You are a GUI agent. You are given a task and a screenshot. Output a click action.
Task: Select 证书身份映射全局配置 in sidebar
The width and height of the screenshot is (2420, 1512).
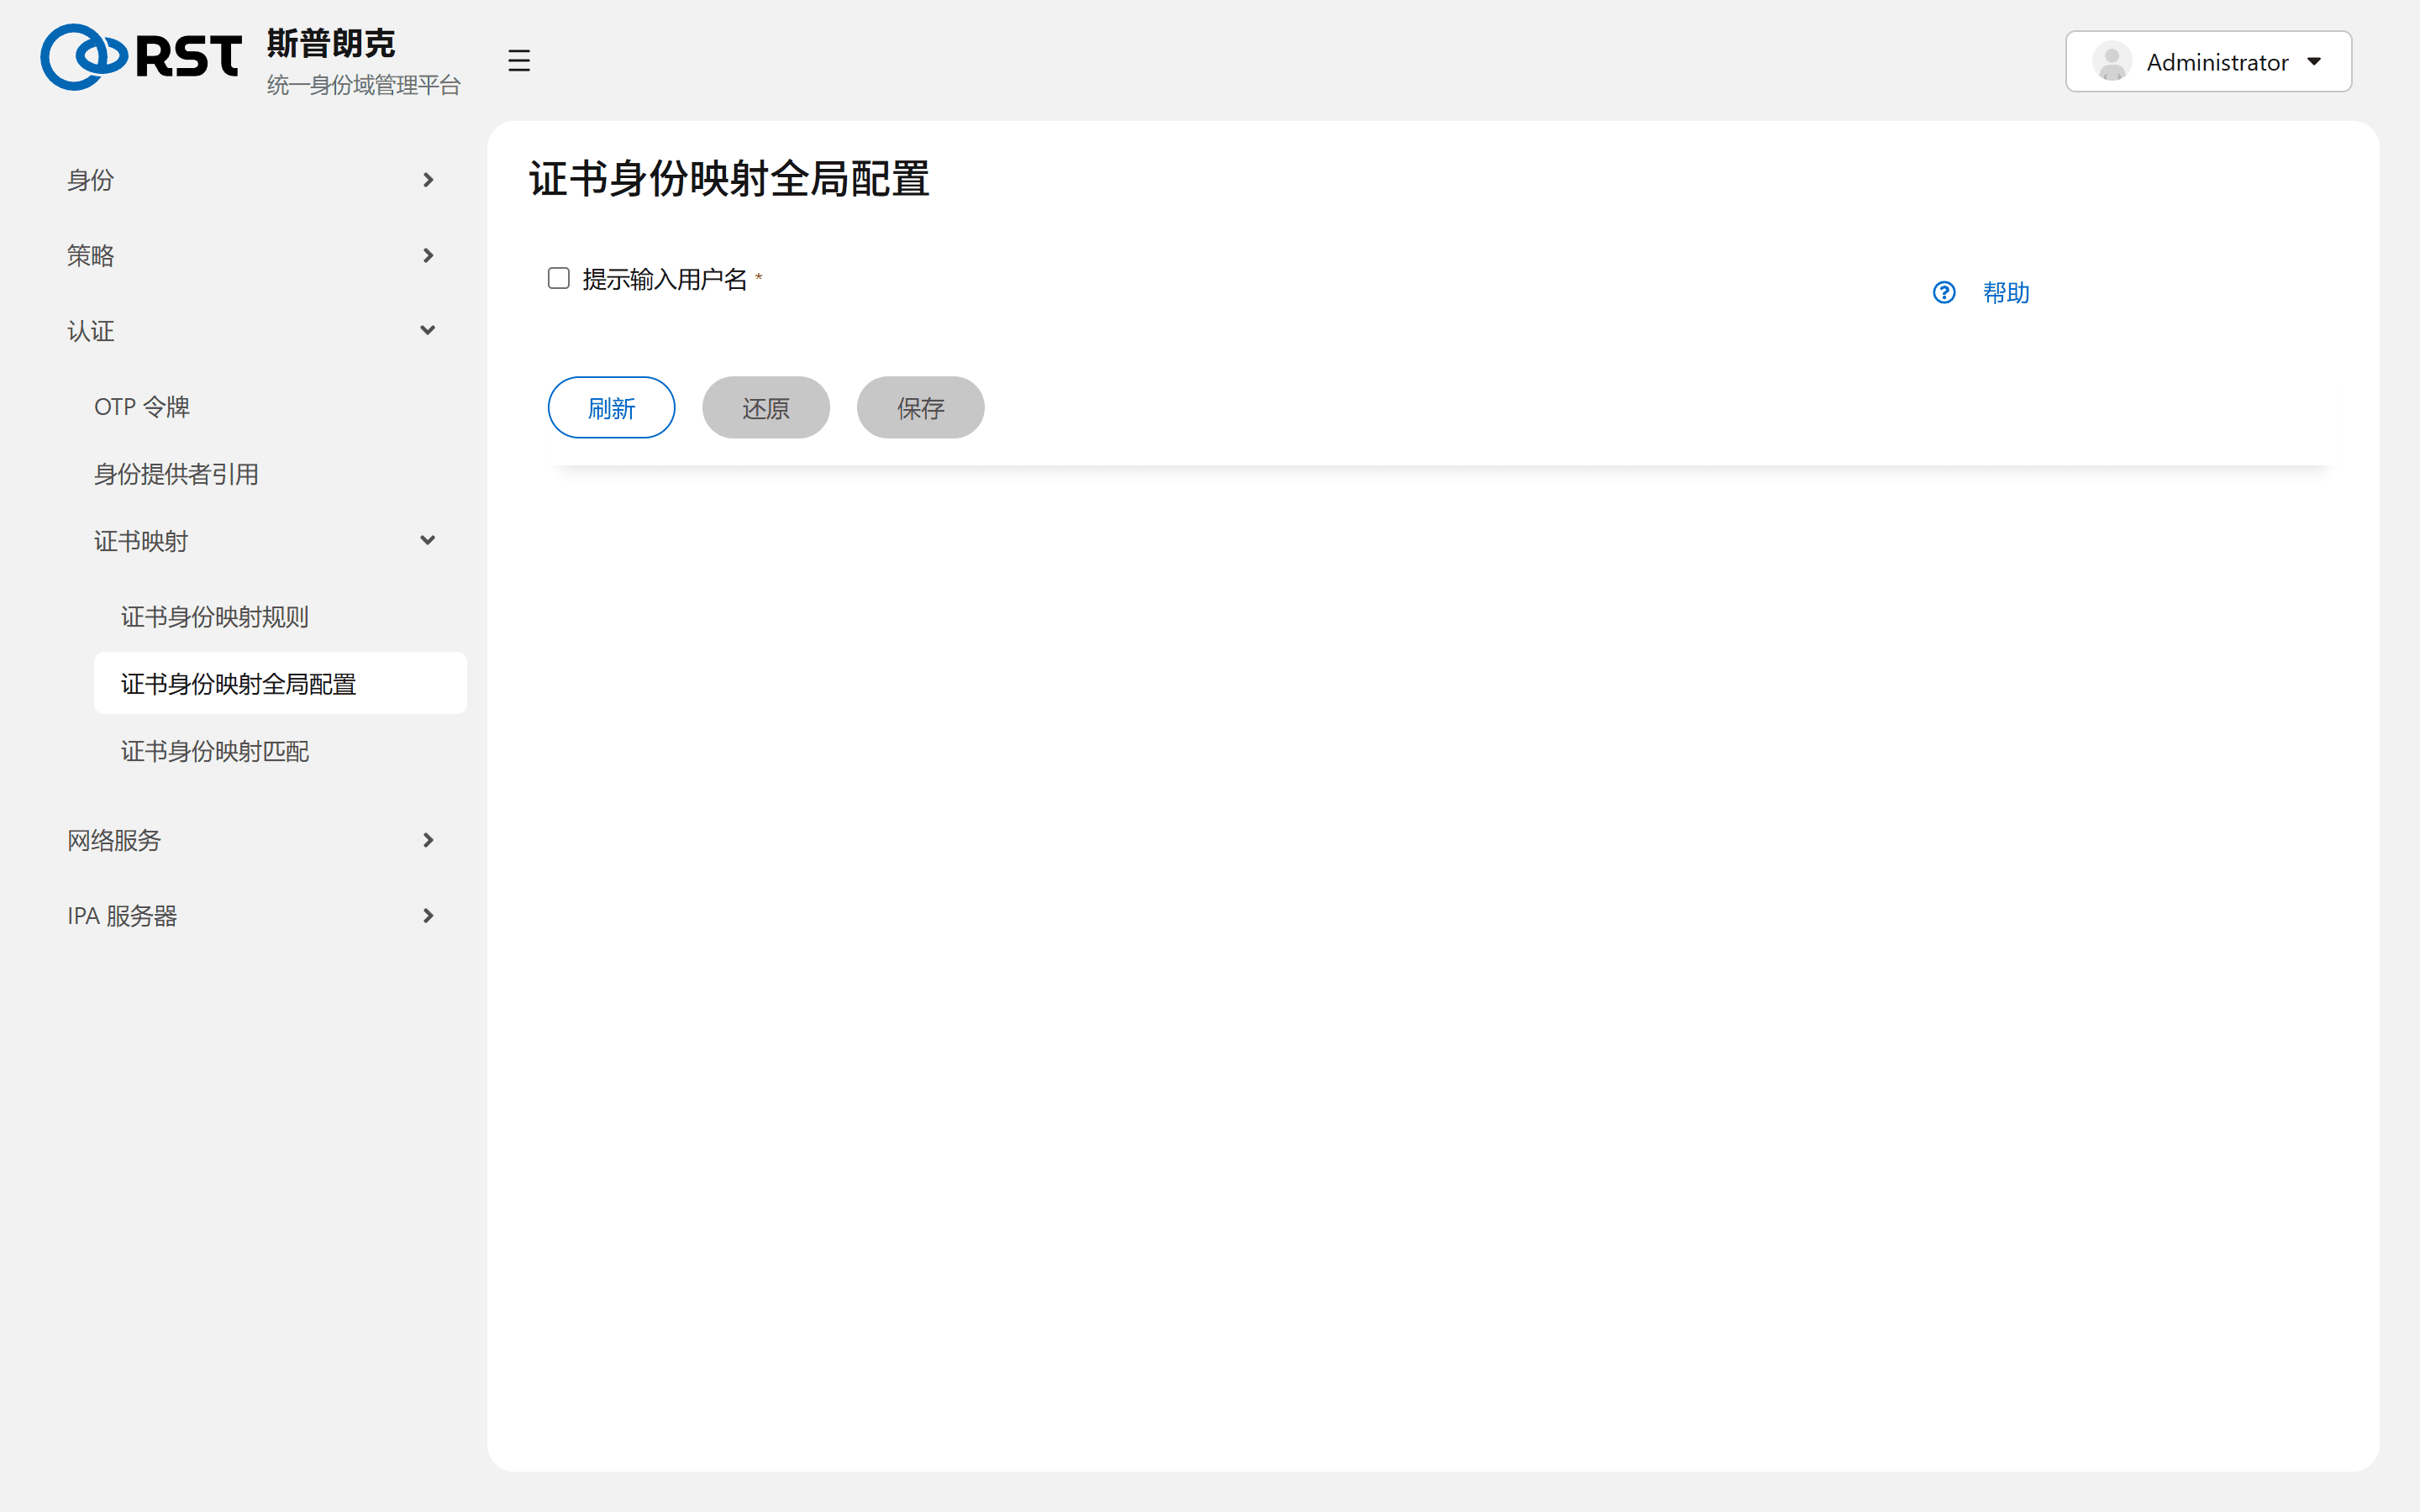coord(280,683)
